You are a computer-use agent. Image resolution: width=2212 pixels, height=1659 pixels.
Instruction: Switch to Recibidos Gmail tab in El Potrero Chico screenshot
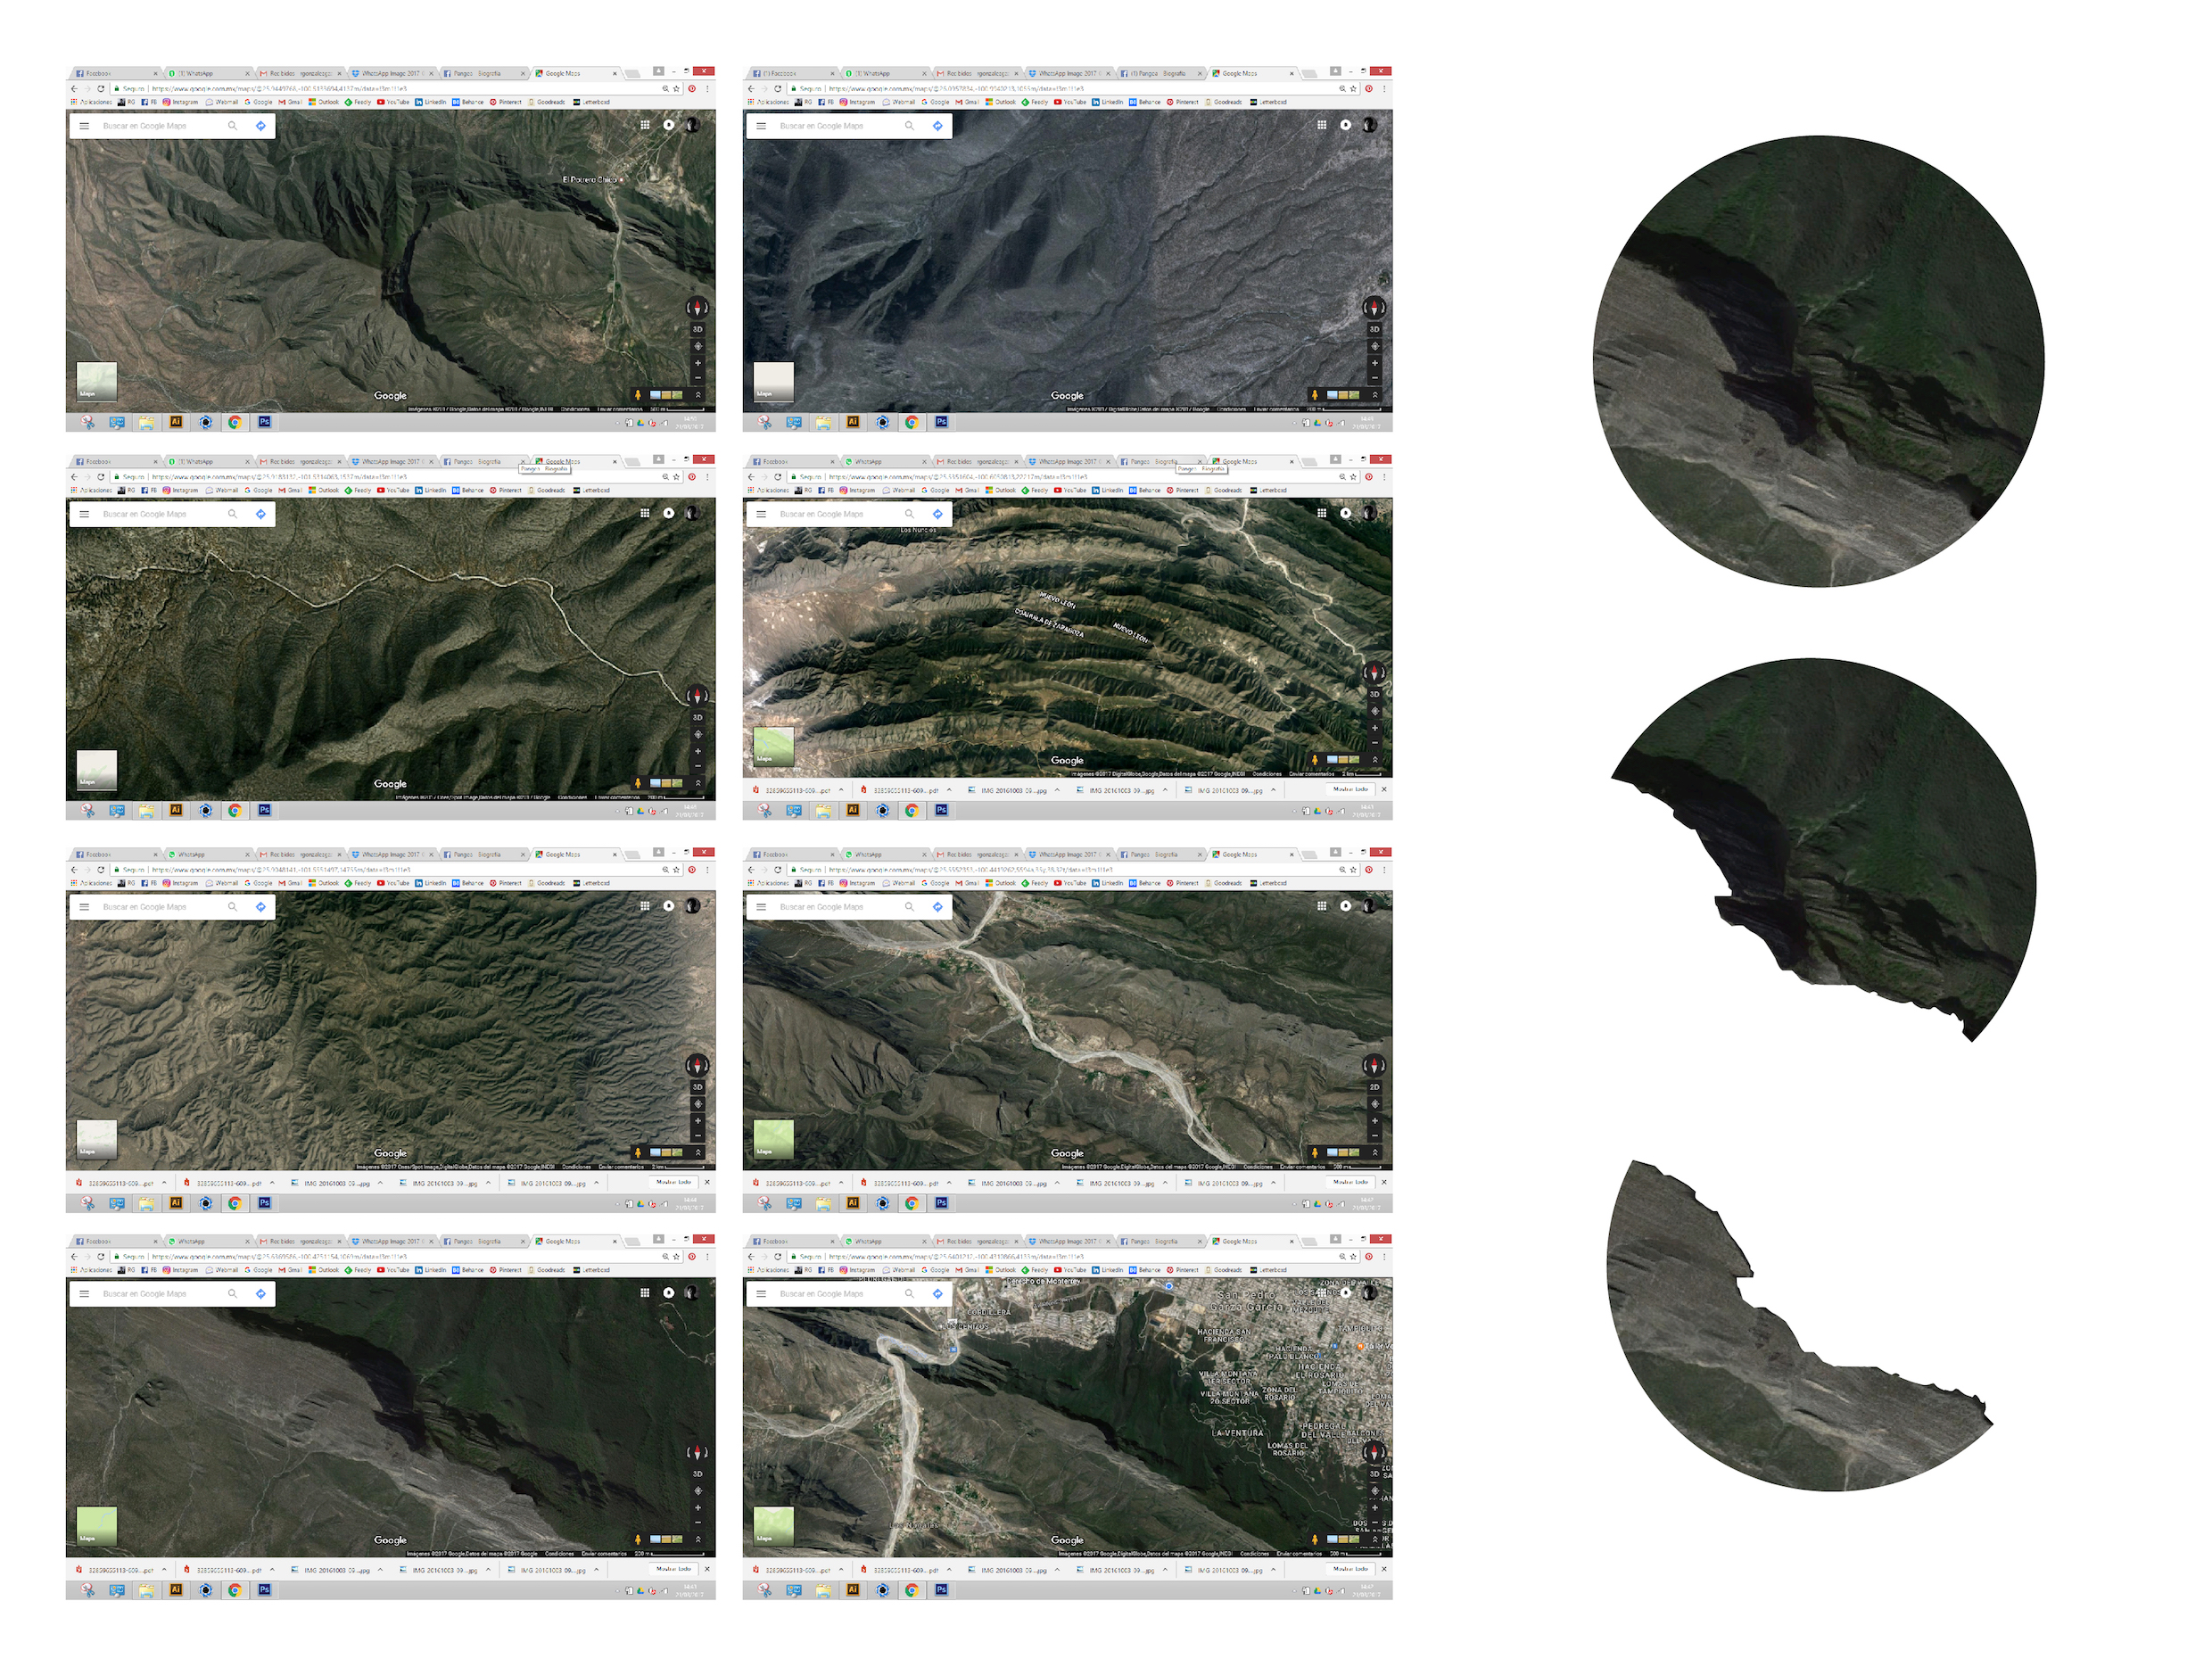300,73
